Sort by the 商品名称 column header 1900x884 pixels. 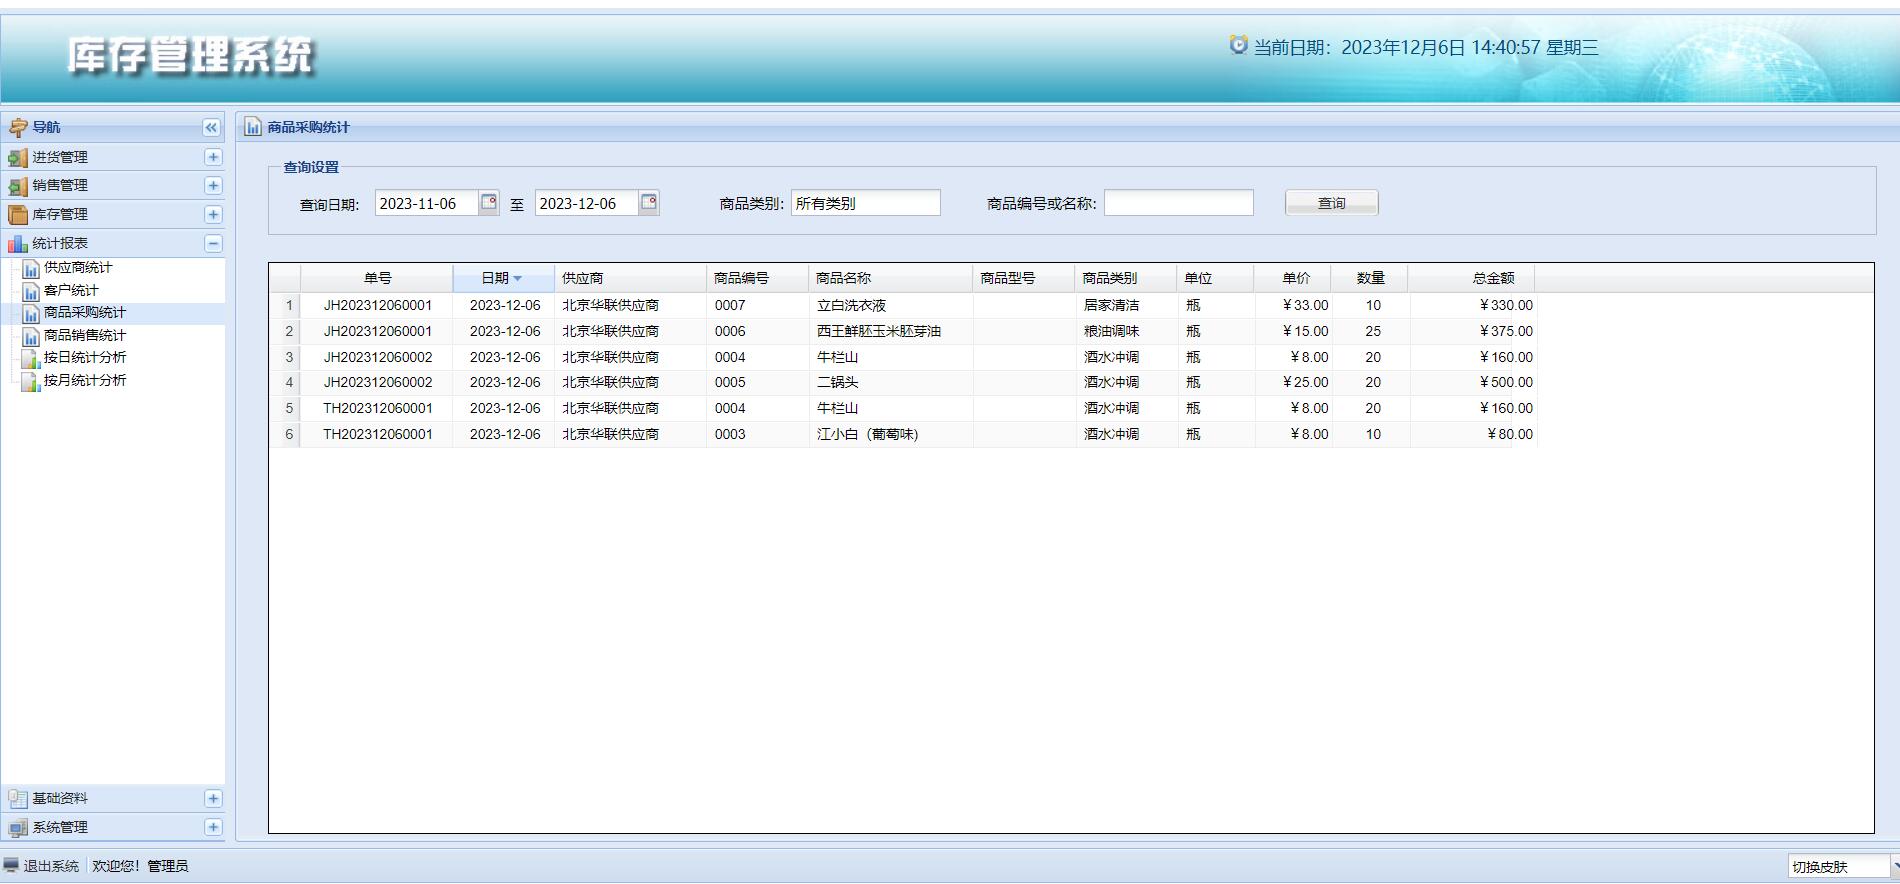pyautogui.click(x=890, y=278)
